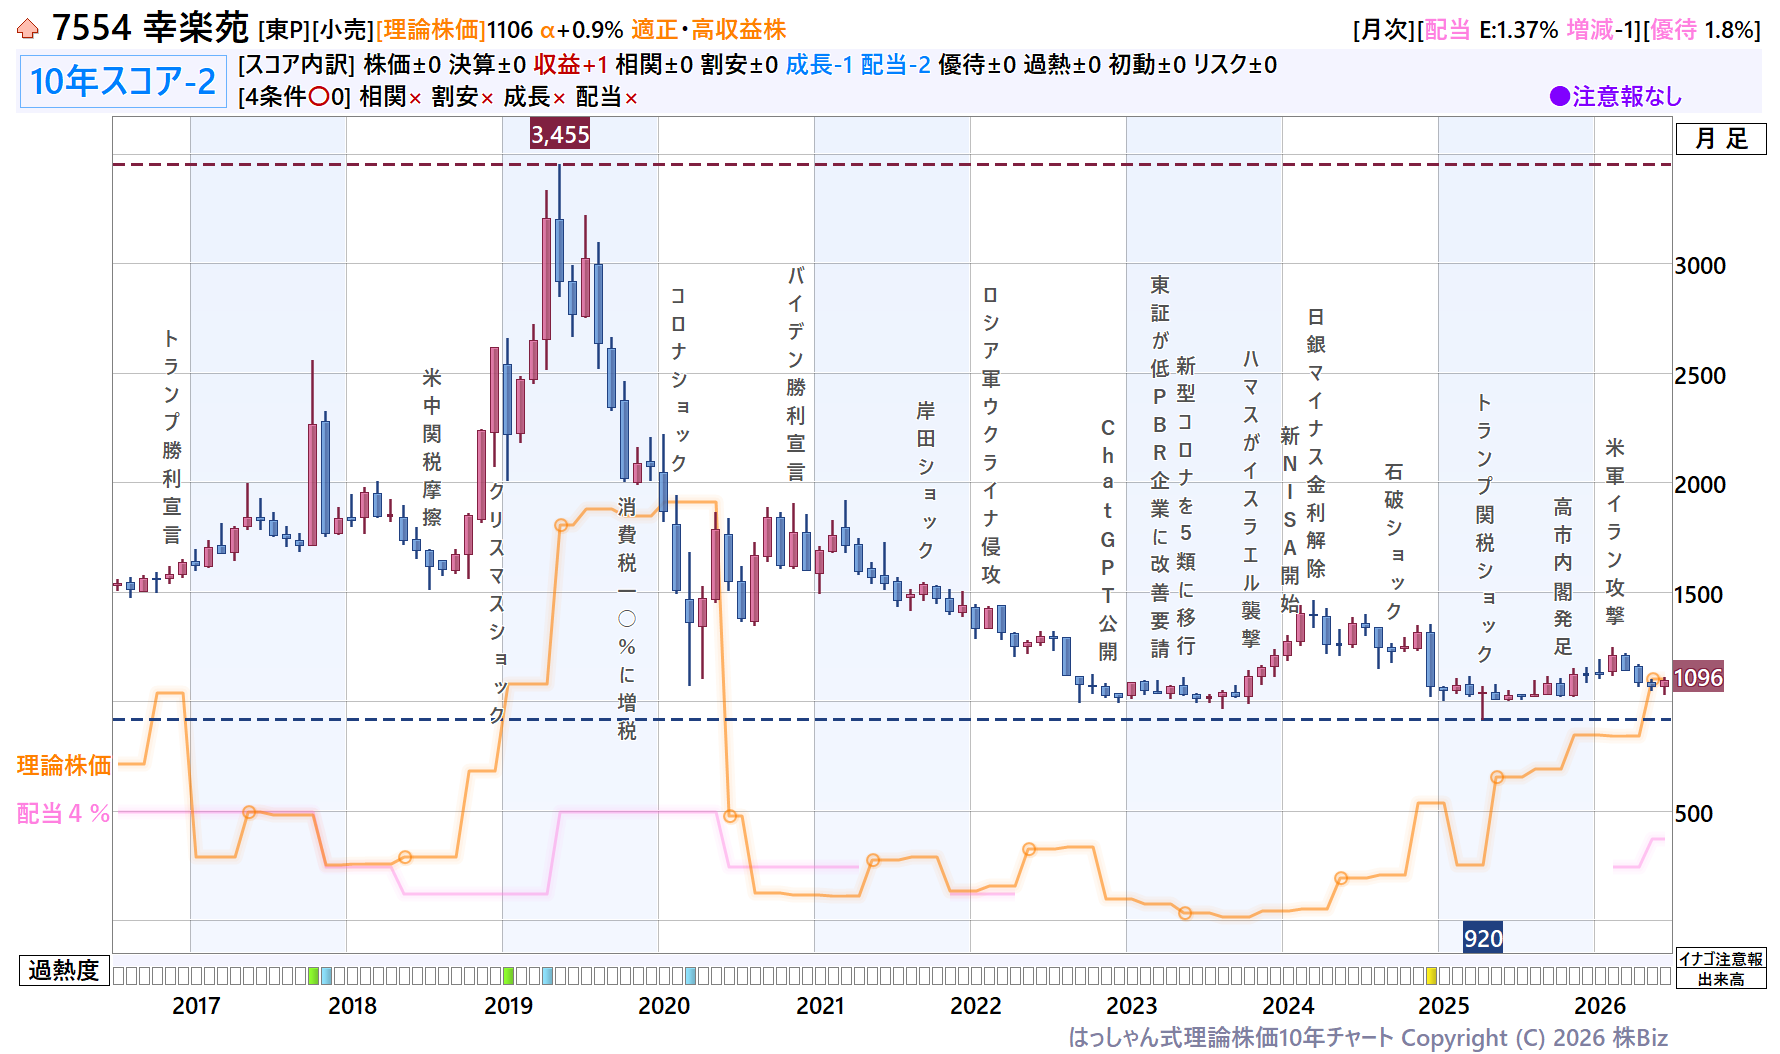Image resolution: width=1780 pixels, height=1054 pixels.
Task: Click the 過熱度 label
Action: [x=64, y=971]
